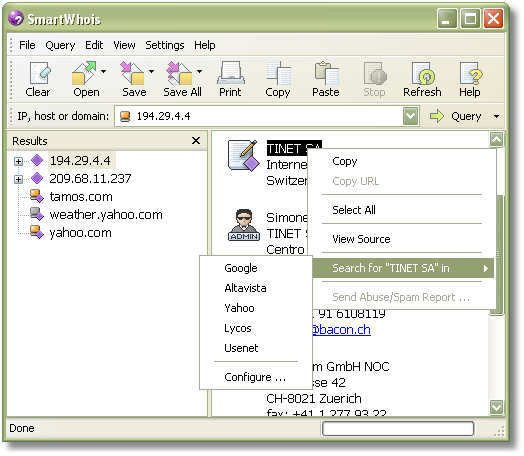
Task: Click the purple diamond icon for 194.29.4.4
Action: 37,160
